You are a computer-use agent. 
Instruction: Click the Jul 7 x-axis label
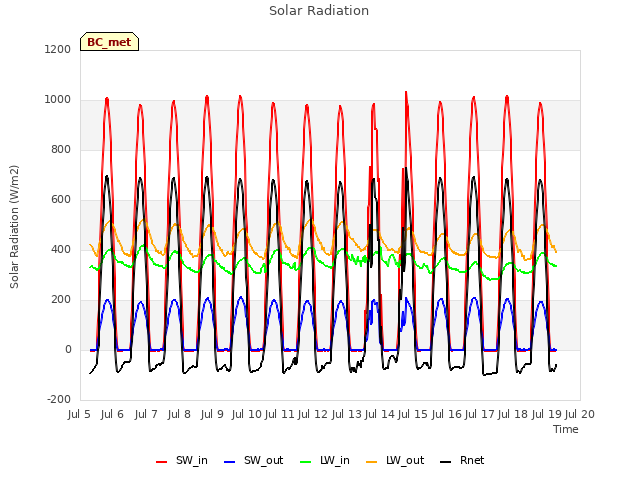(x=146, y=414)
